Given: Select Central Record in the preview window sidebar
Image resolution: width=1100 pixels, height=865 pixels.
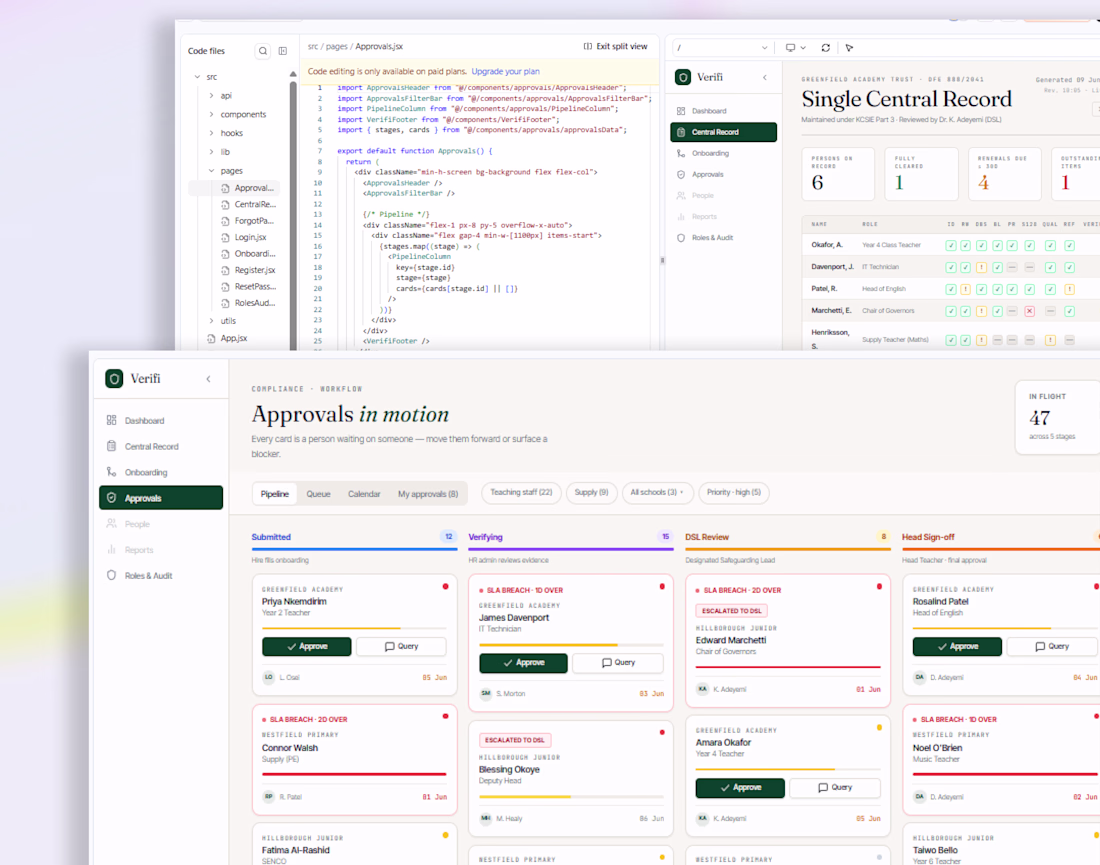Looking at the screenshot, I should (x=723, y=132).
